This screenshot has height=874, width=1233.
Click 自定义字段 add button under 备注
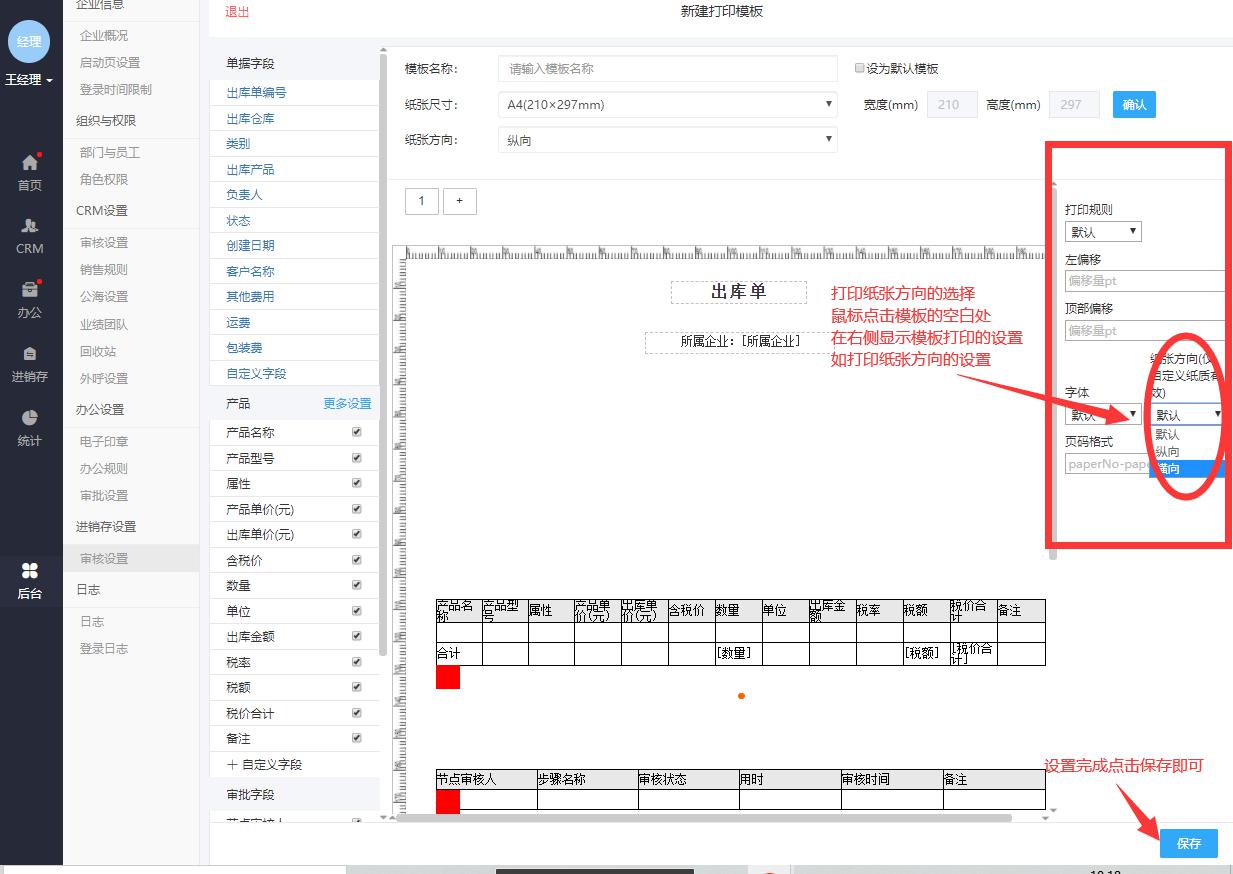(x=265, y=764)
